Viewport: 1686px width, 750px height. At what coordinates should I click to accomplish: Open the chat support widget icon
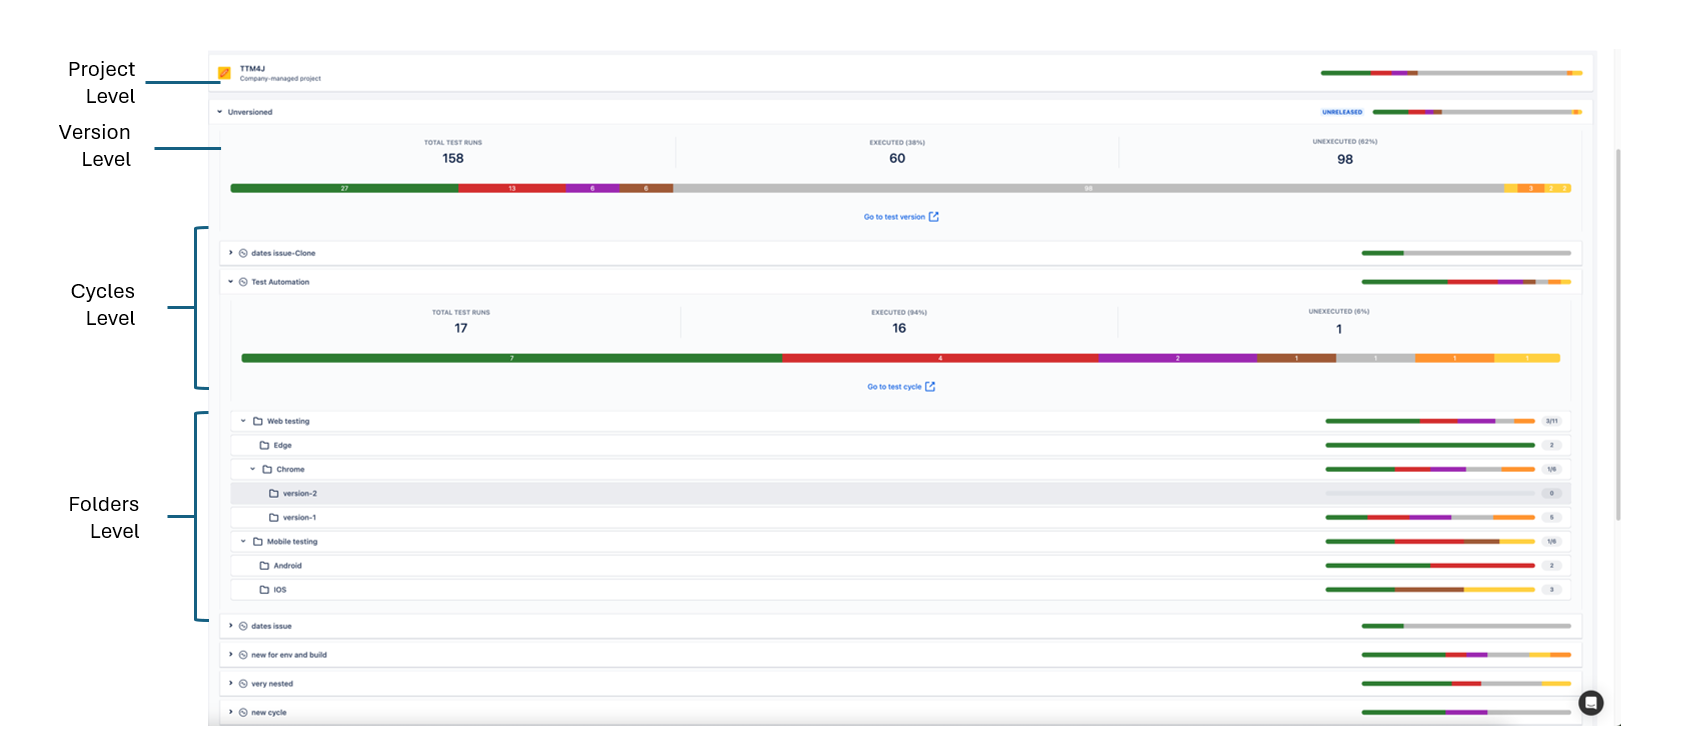click(x=1591, y=703)
